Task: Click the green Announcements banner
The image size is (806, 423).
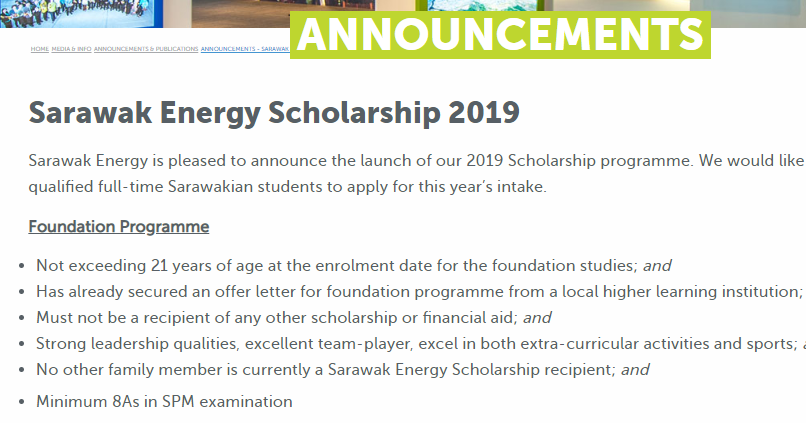Action: [500, 35]
